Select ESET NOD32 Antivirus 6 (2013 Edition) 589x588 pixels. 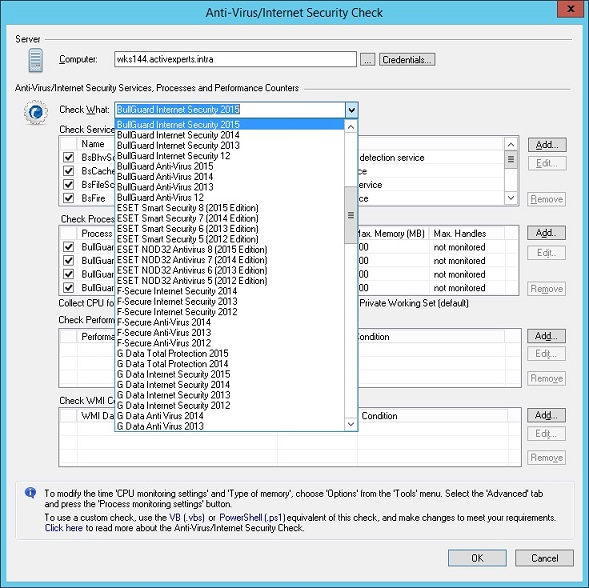[230, 270]
